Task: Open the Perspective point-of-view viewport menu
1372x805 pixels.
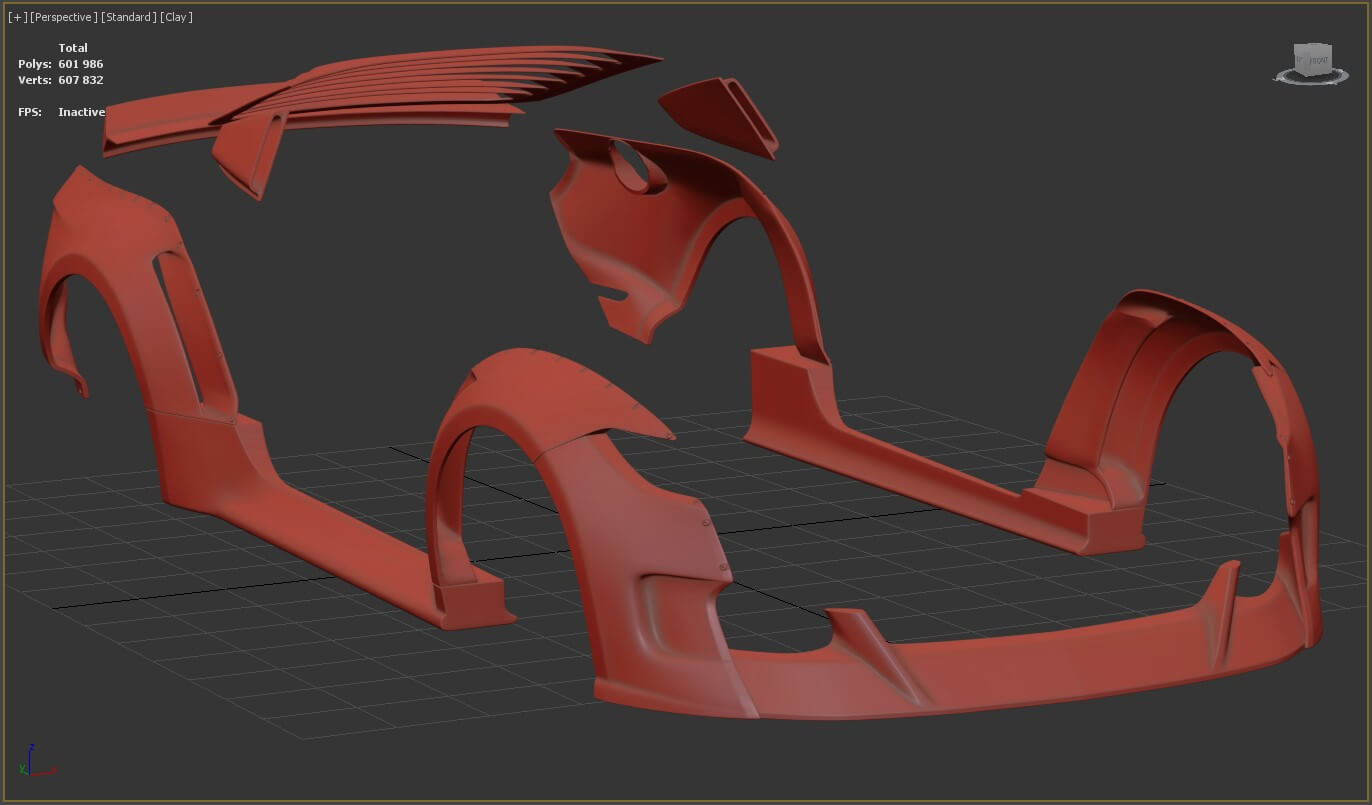Action: click(64, 17)
